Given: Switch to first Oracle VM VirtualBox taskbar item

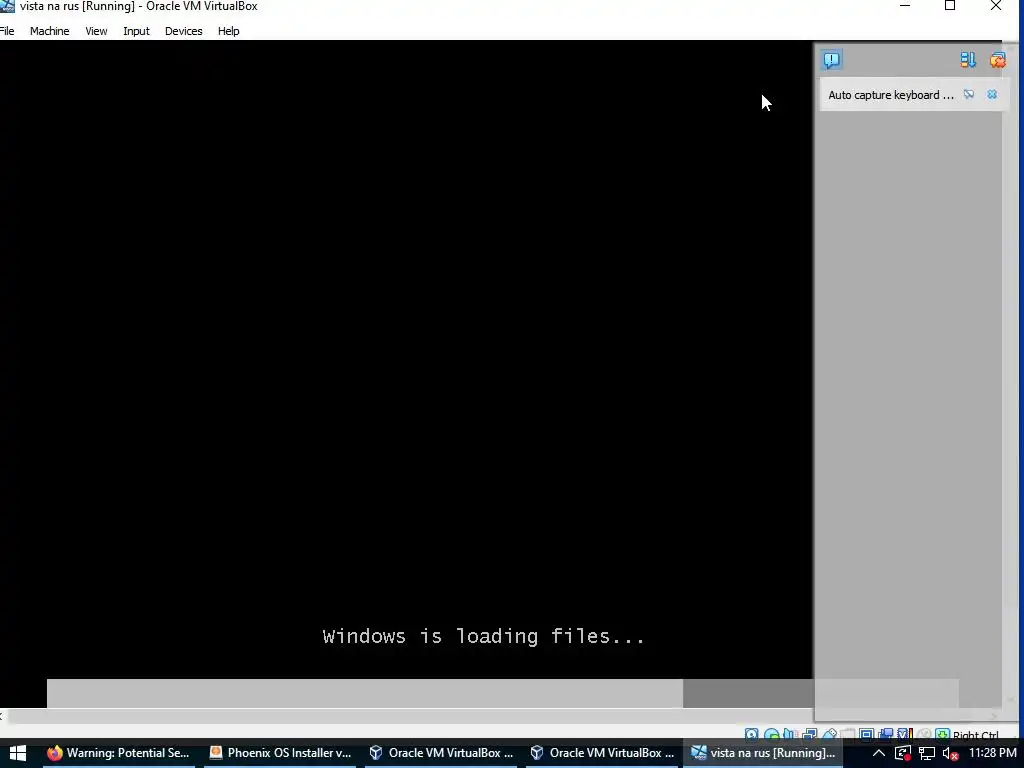Looking at the screenshot, I should [441, 753].
